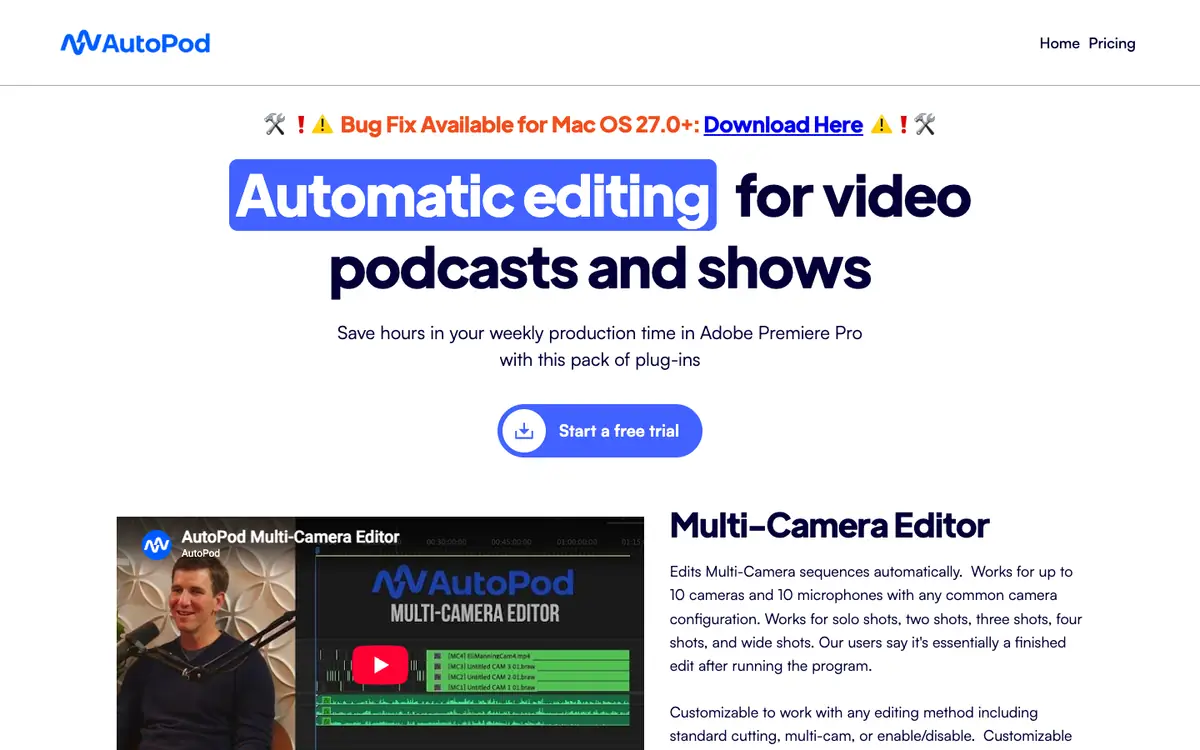
Task: Open the video title AutoPod Multi-Camera Editor
Action: click(291, 537)
